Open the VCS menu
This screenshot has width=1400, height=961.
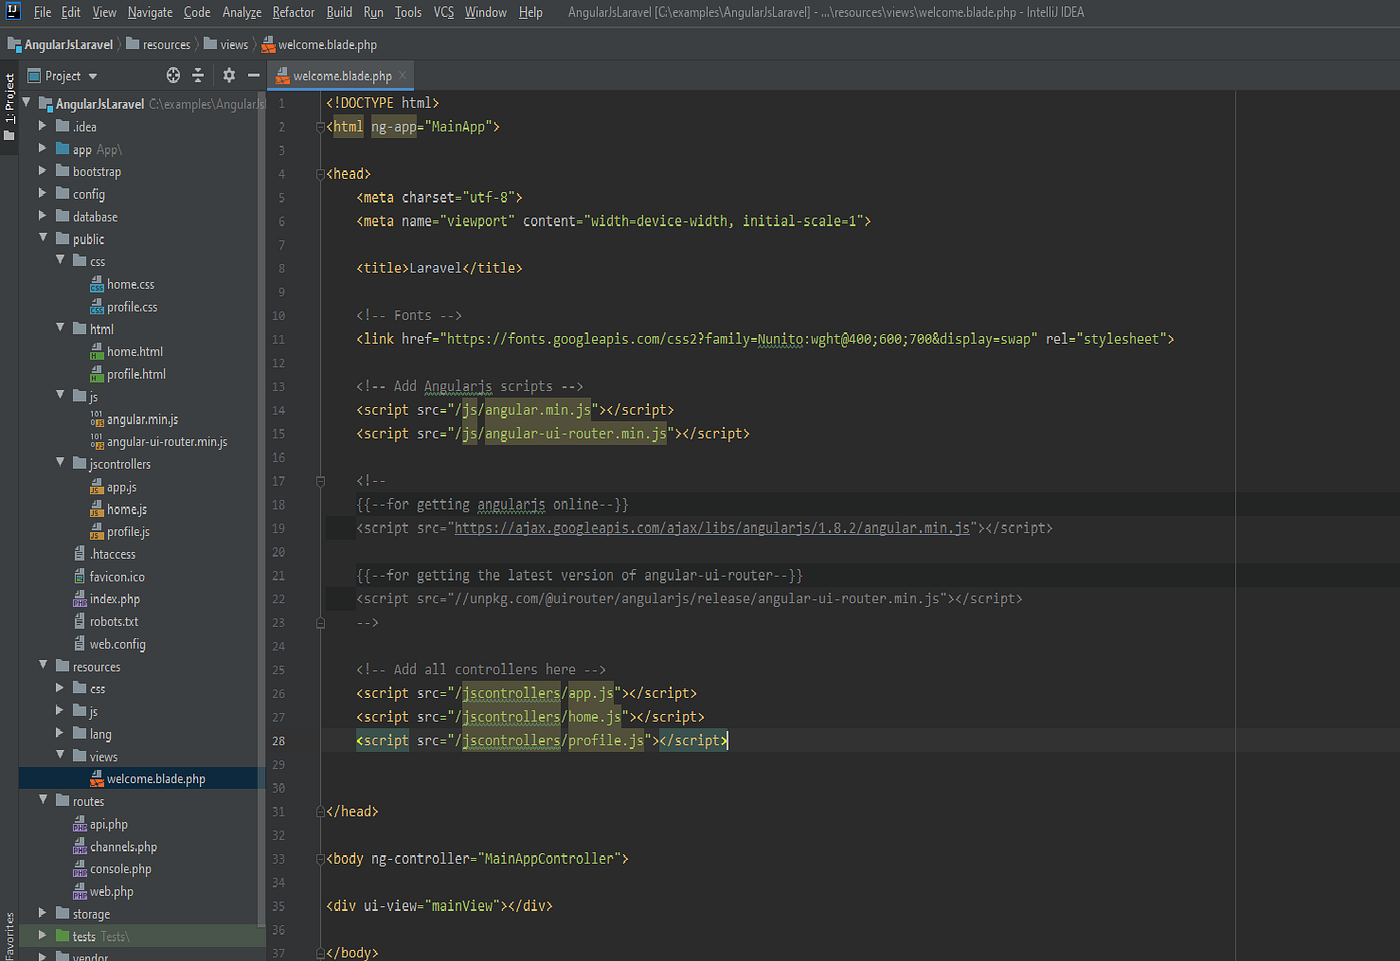[x=443, y=12]
